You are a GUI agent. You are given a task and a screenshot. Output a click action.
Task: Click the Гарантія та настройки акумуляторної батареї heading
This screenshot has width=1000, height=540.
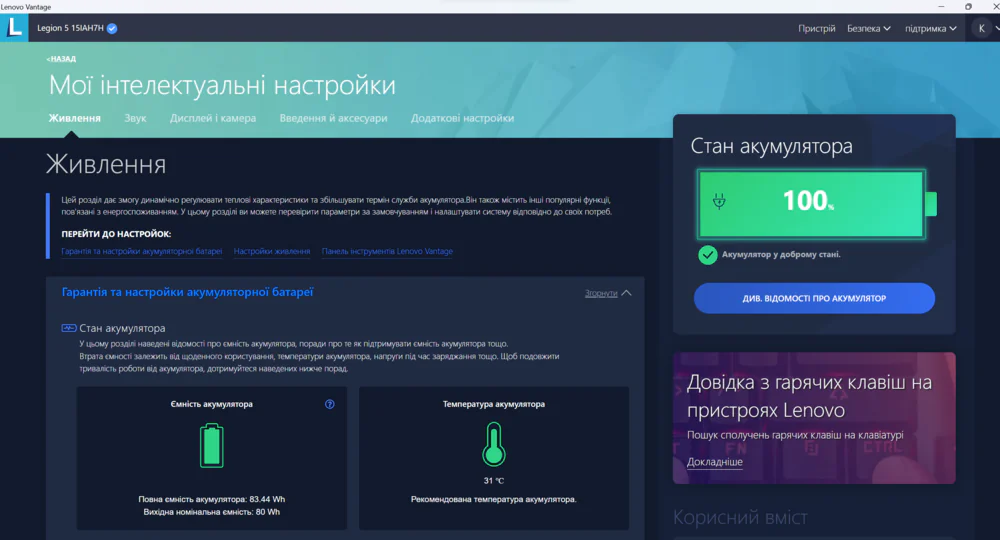pos(188,292)
